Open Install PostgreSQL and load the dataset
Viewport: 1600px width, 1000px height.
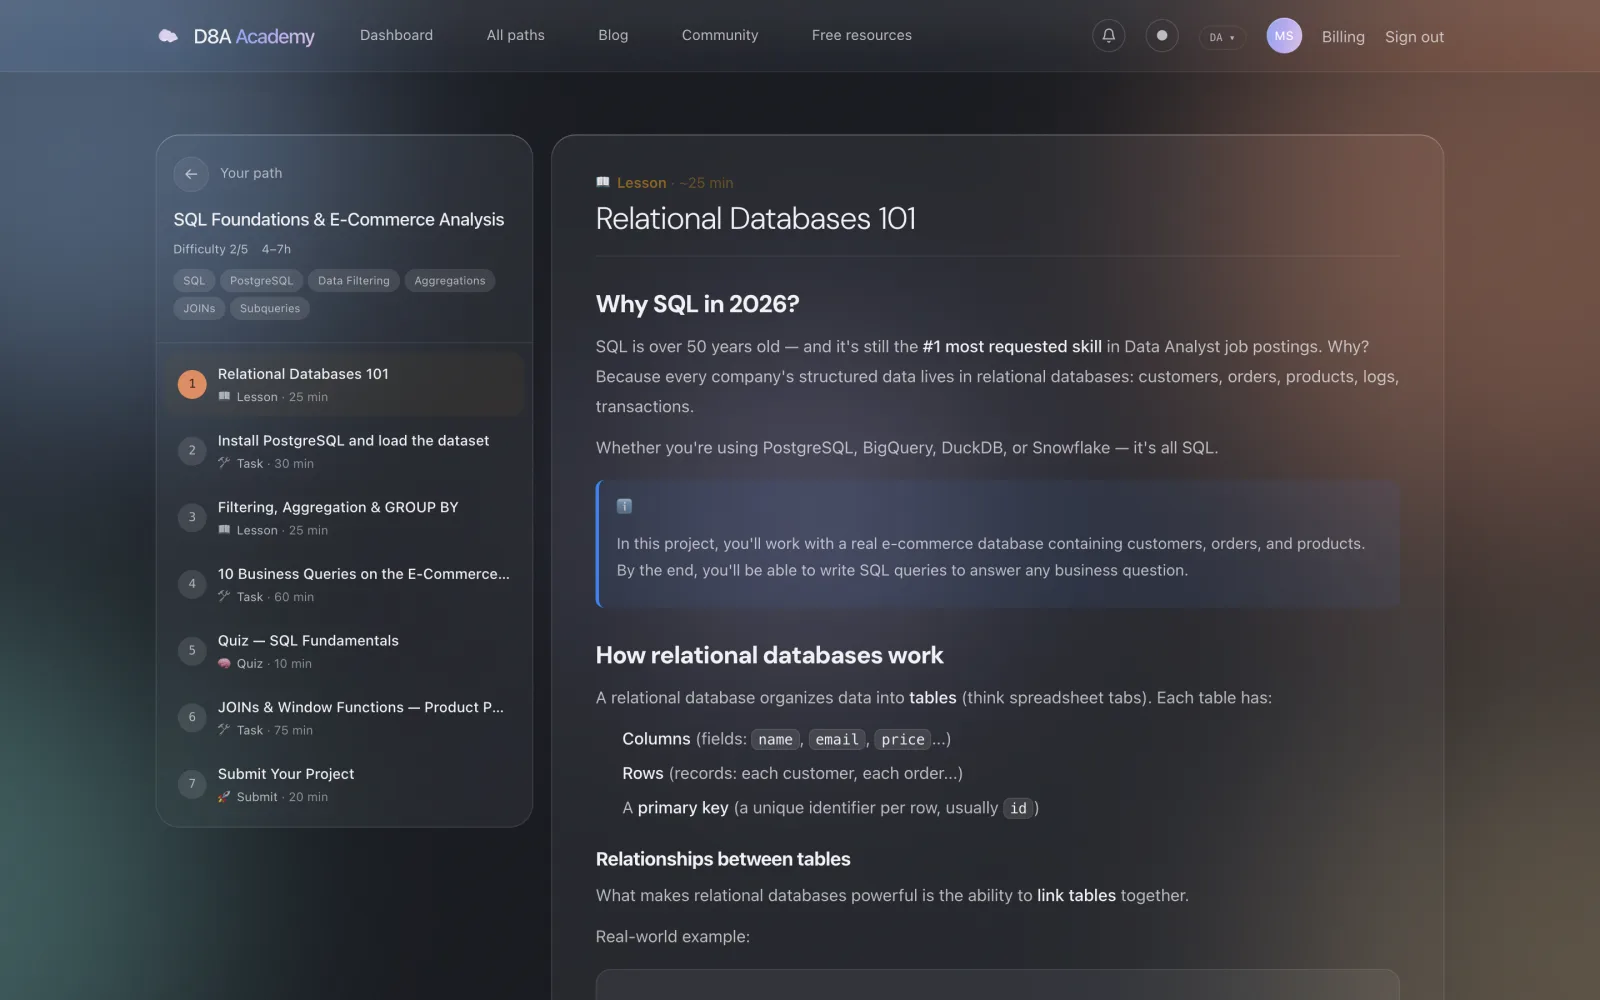344,451
